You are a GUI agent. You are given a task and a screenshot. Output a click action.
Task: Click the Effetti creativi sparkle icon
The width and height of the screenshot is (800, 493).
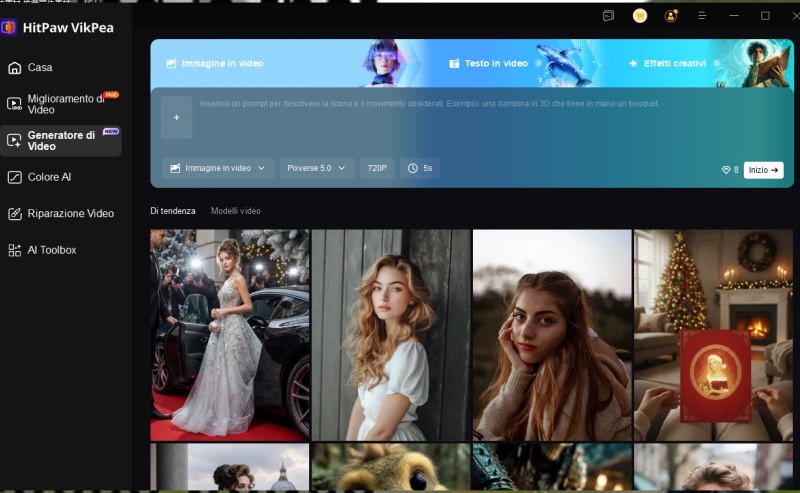point(633,63)
